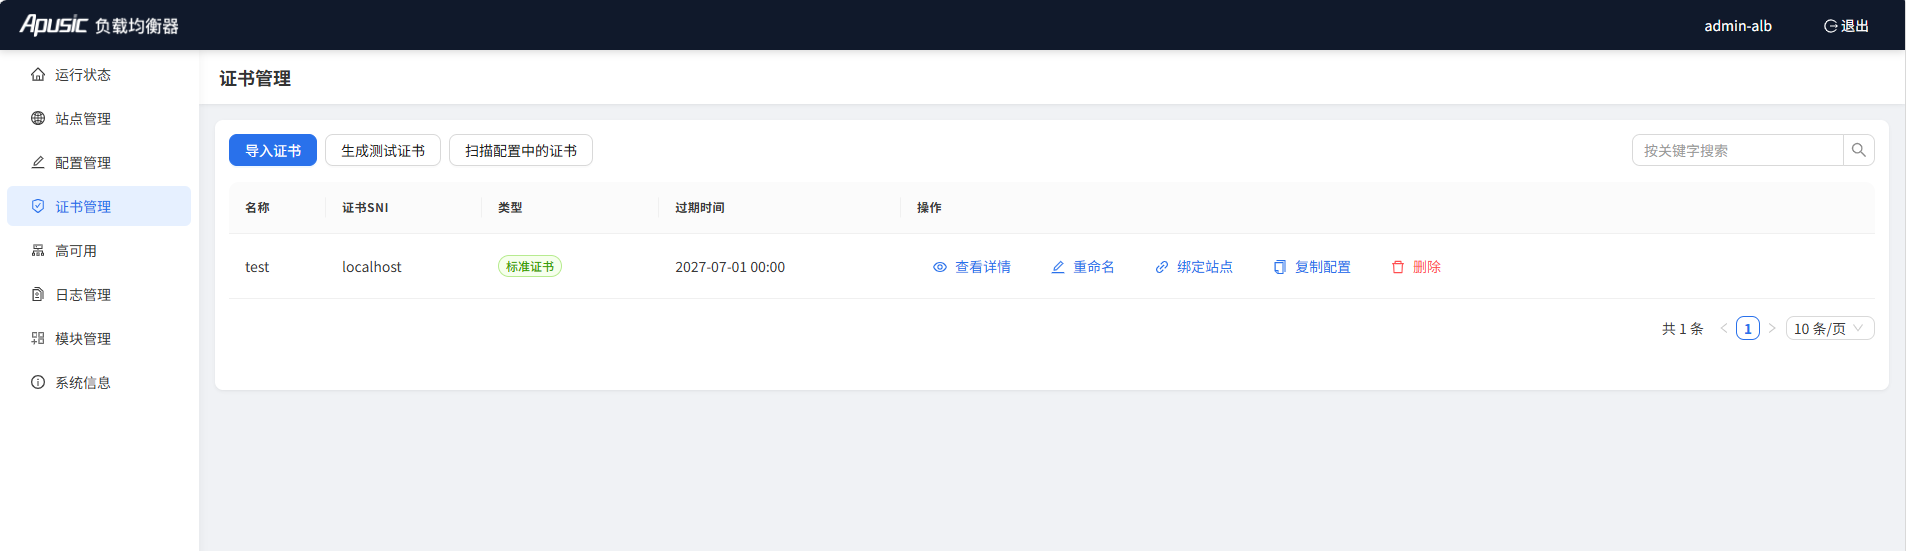The image size is (1906, 551).
Task: Click the 导入证书 button
Action: coord(273,150)
